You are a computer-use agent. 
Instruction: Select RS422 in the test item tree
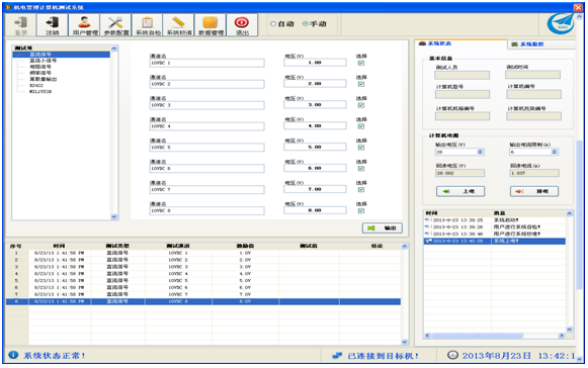click(x=36, y=85)
